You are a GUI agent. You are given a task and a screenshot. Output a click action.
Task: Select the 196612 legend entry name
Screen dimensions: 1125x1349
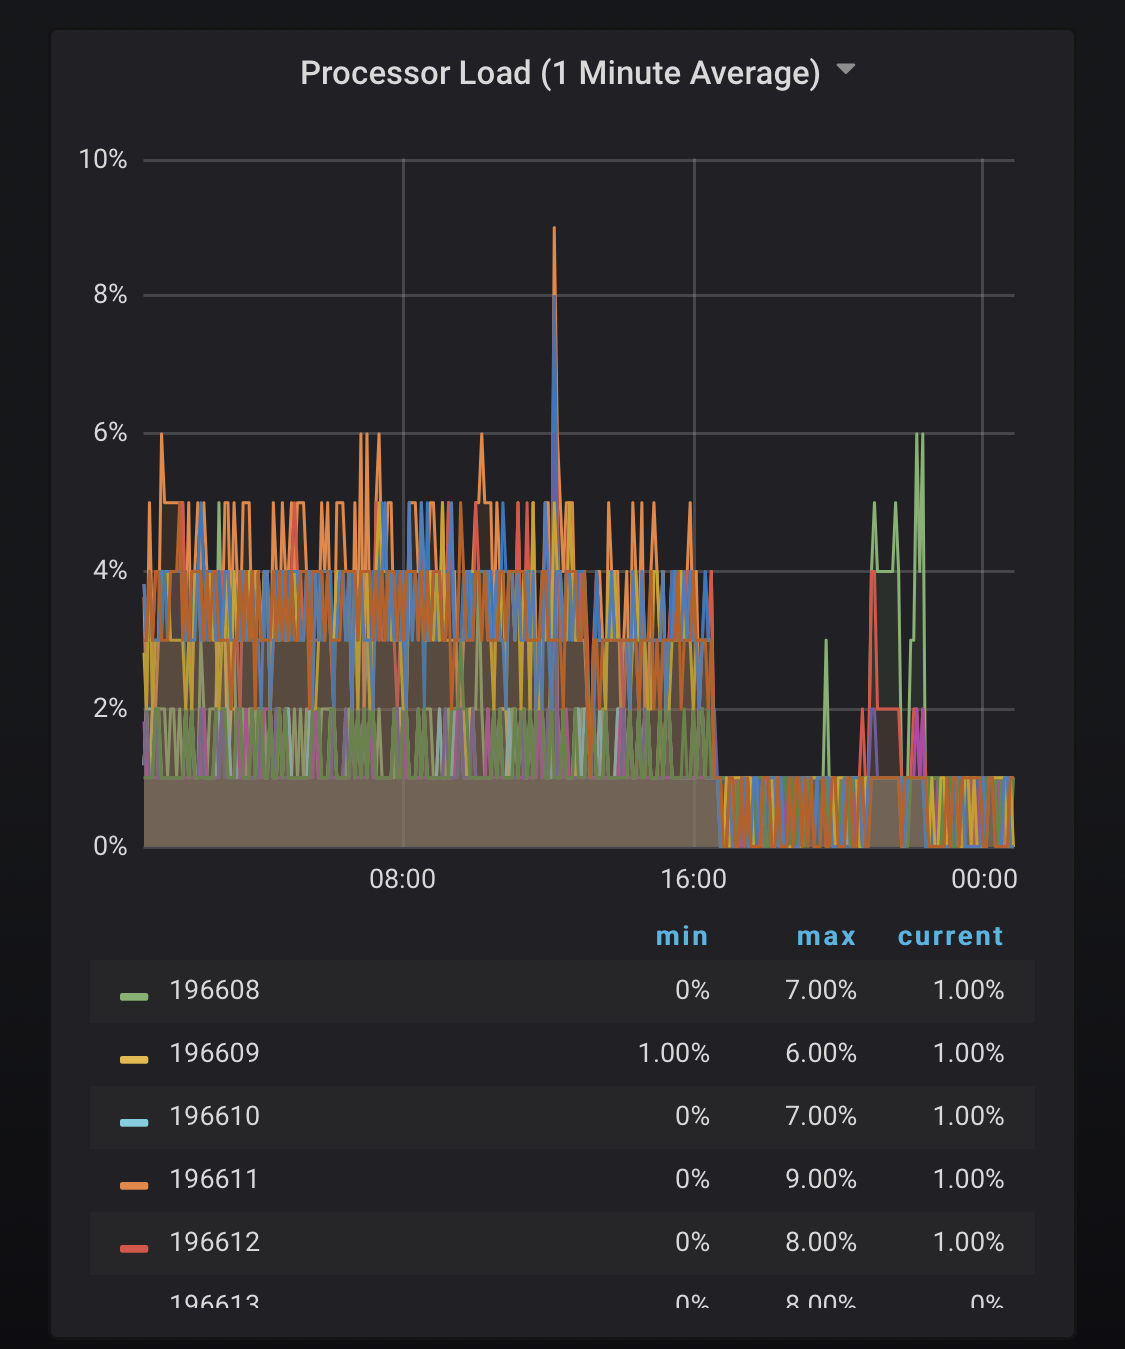point(214,1242)
